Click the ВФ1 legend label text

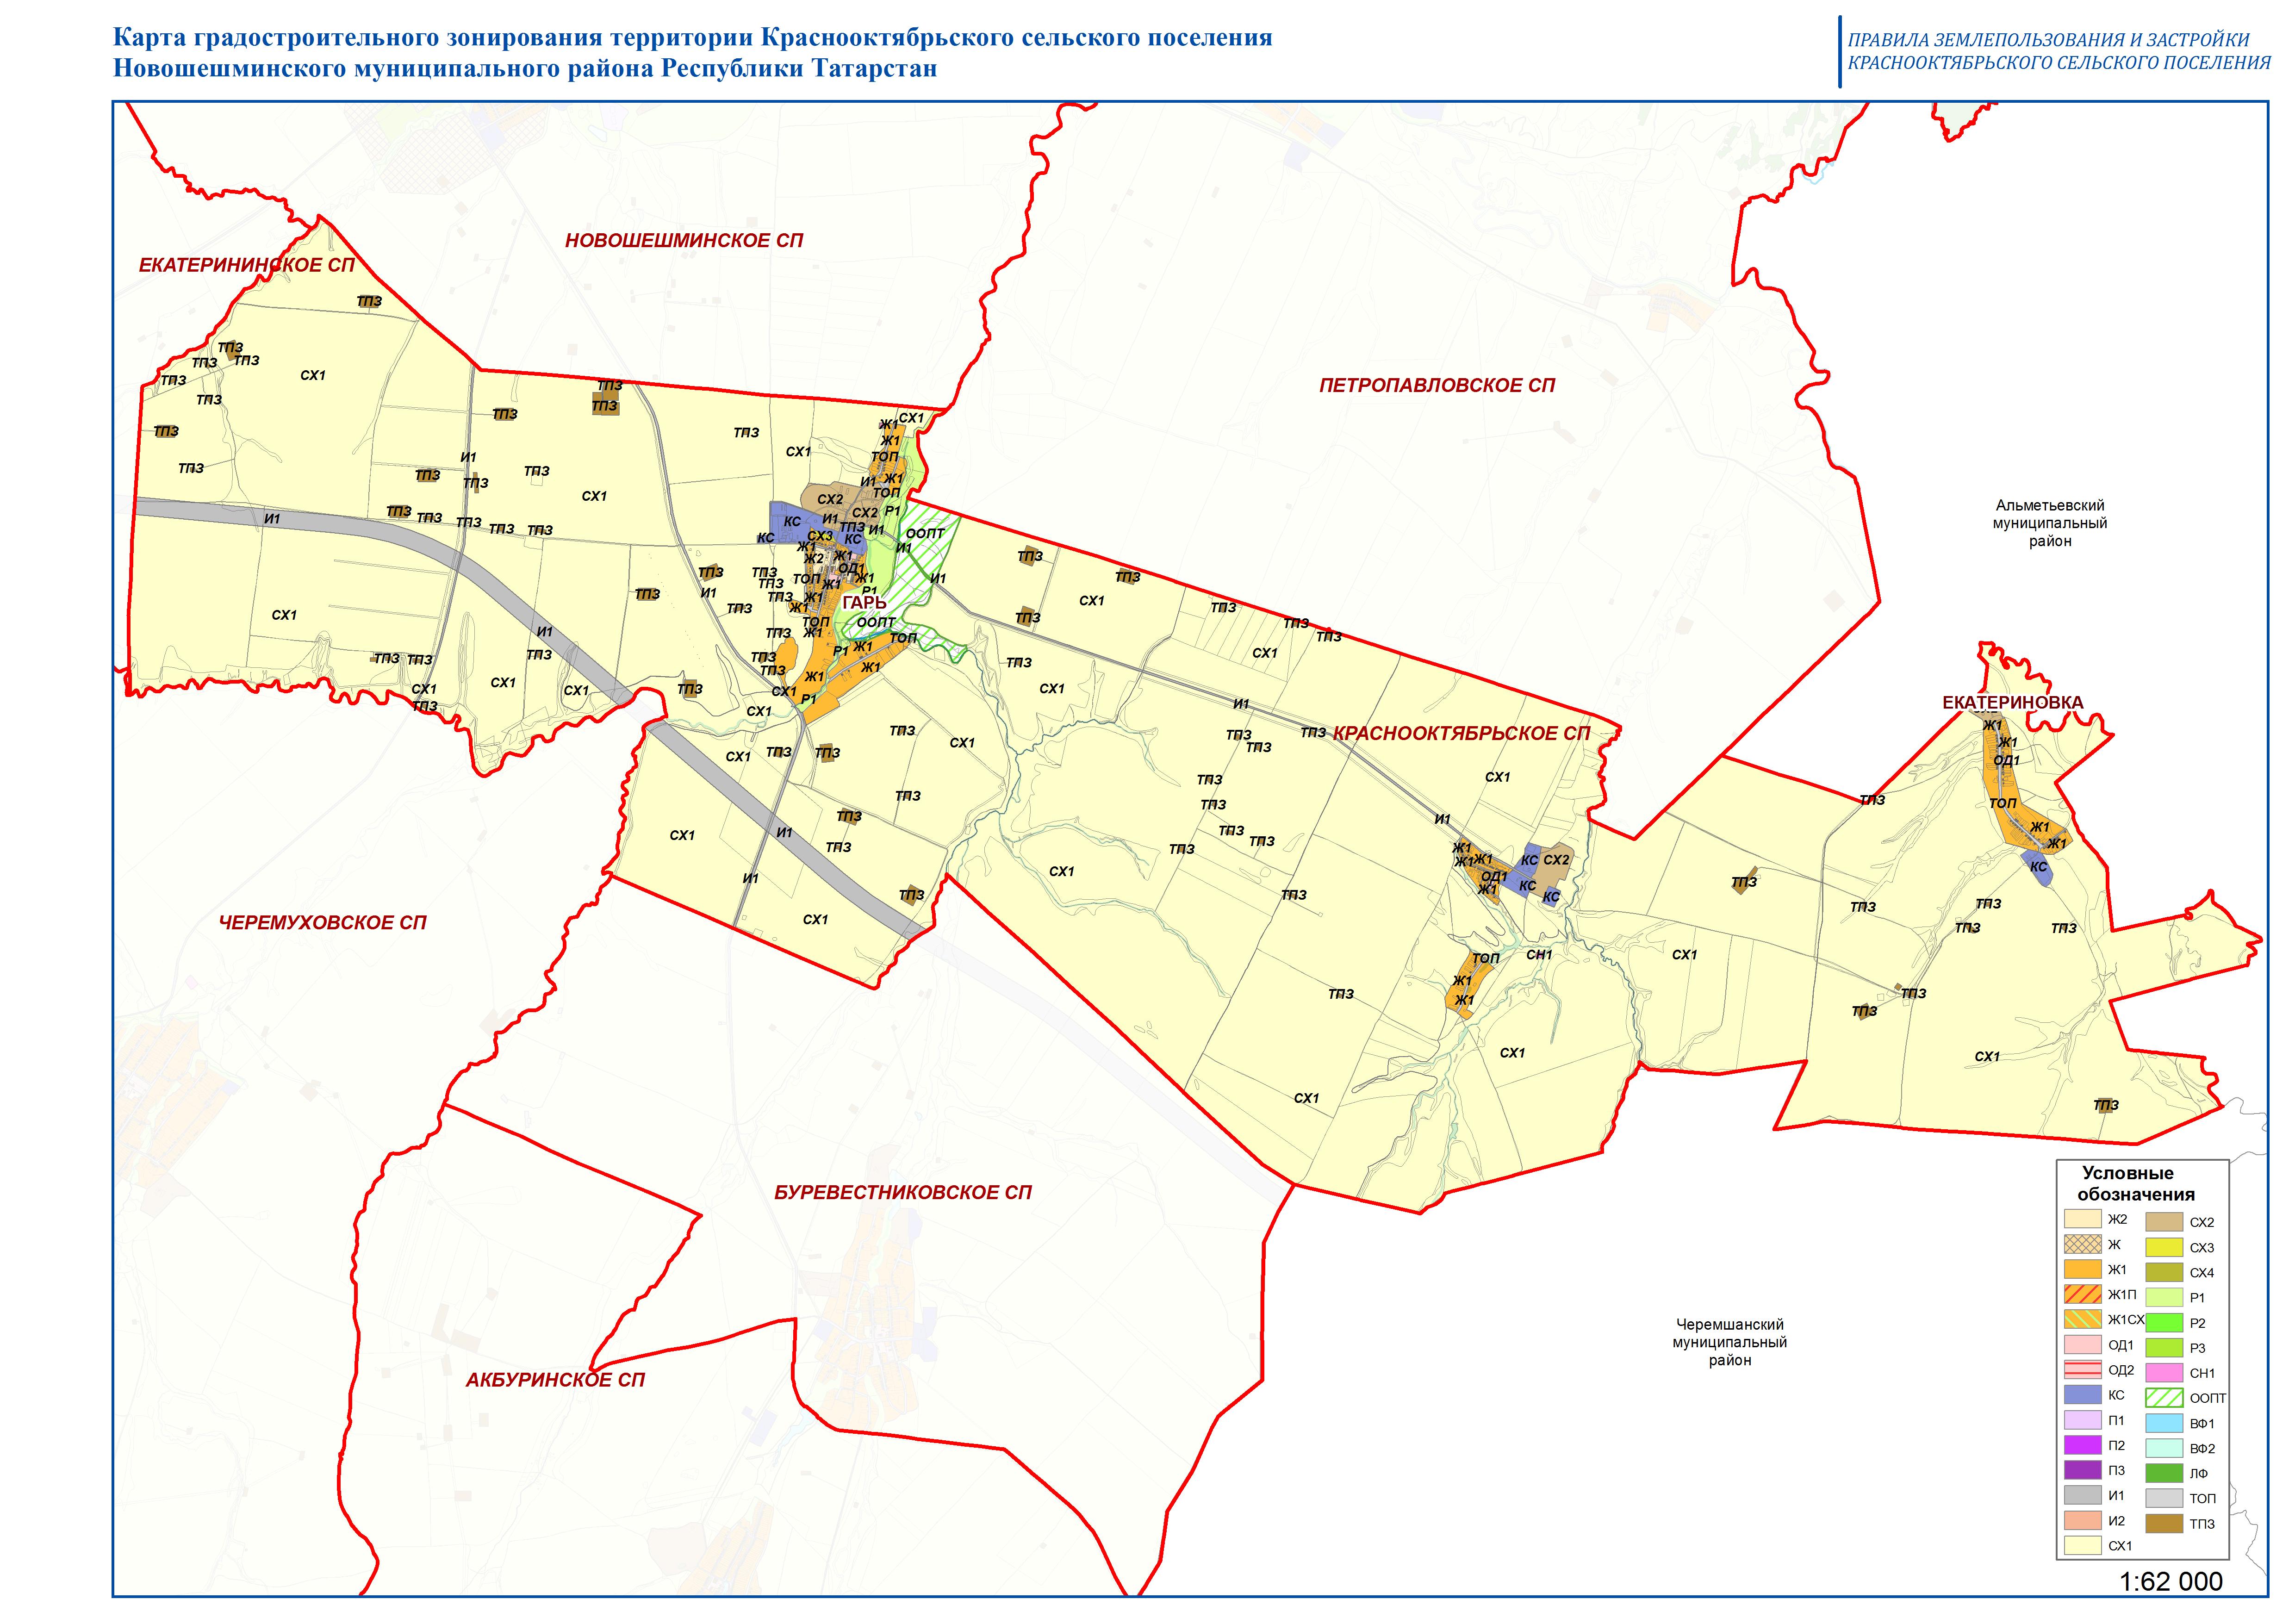click(2202, 1424)
